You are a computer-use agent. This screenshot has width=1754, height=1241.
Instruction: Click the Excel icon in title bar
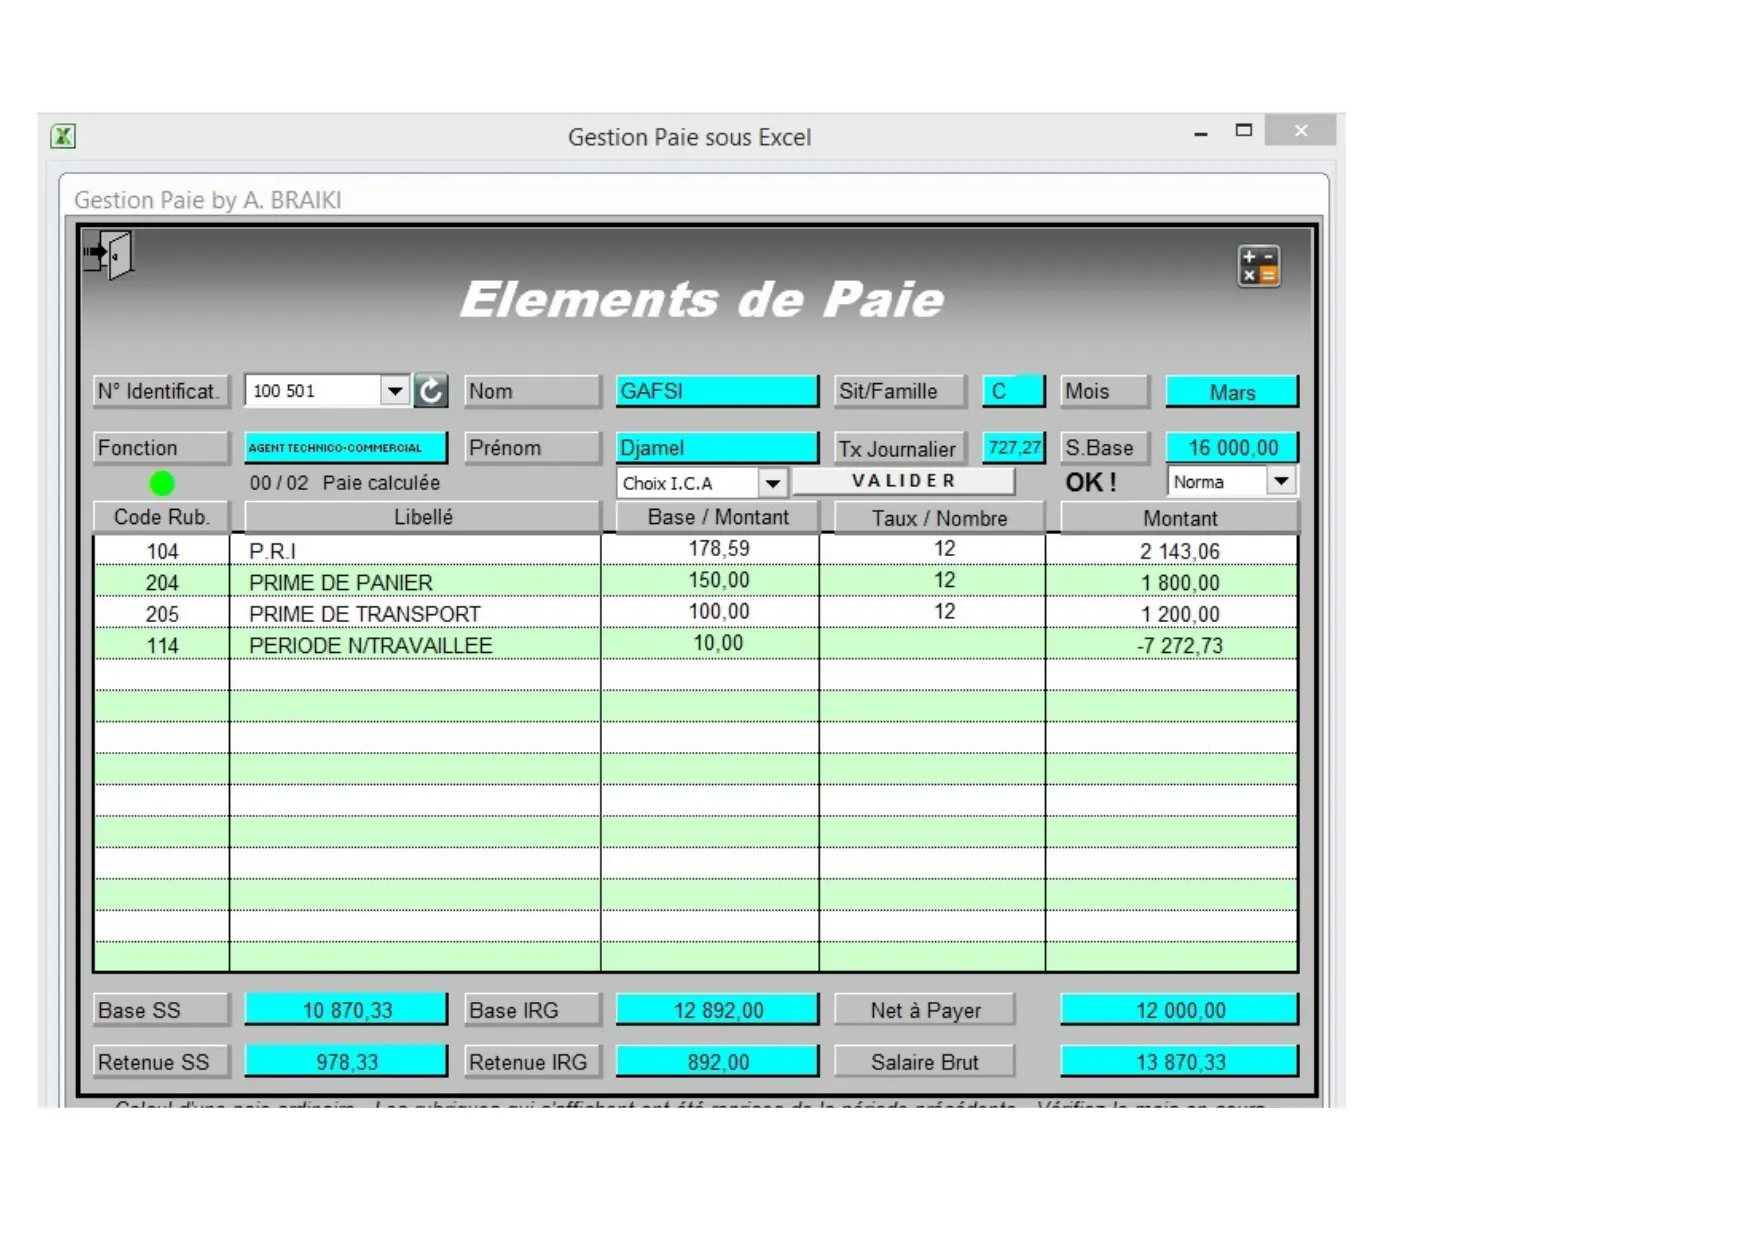(x=63, y=136)
